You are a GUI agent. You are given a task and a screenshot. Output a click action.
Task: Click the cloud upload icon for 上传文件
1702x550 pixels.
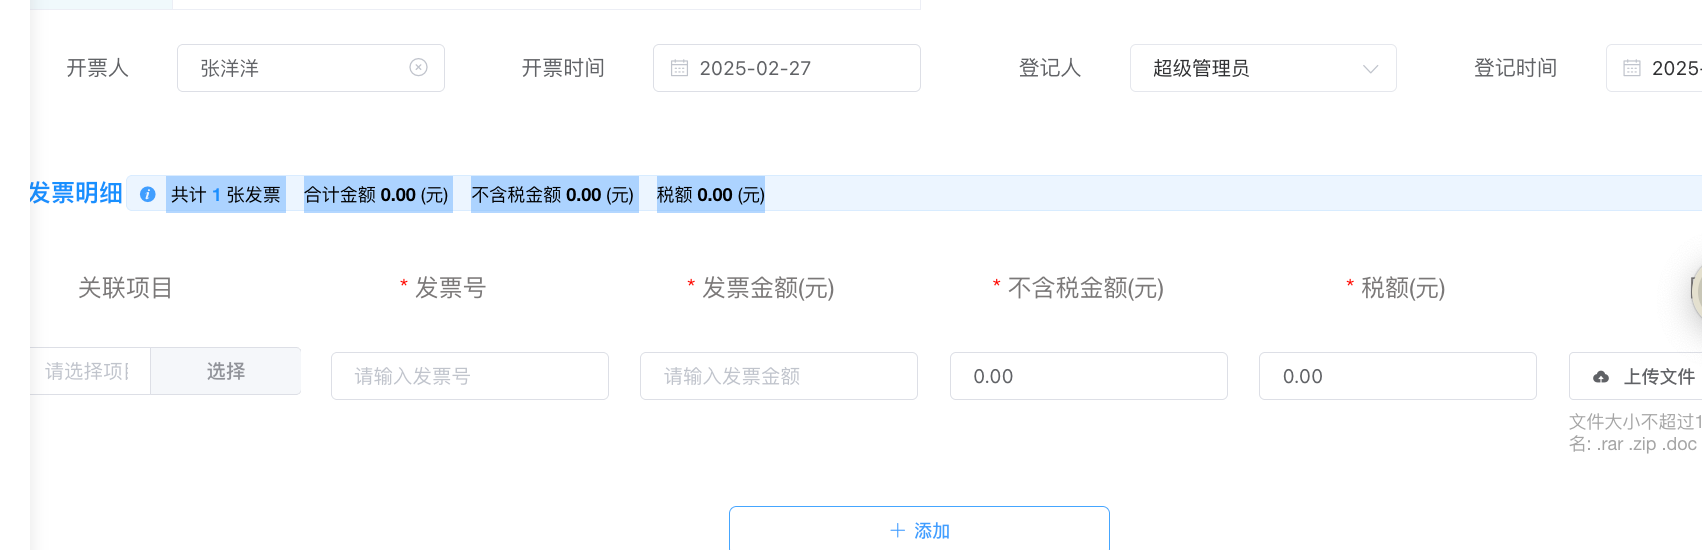(x=1600, y=377)
